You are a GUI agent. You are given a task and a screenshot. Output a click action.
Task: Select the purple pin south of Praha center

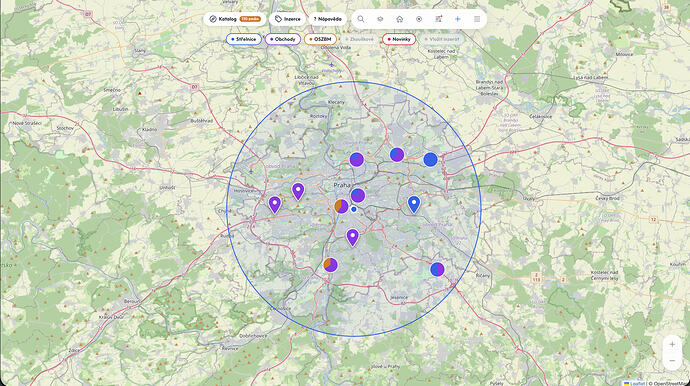pyautogui.click(x=352, y=237)
